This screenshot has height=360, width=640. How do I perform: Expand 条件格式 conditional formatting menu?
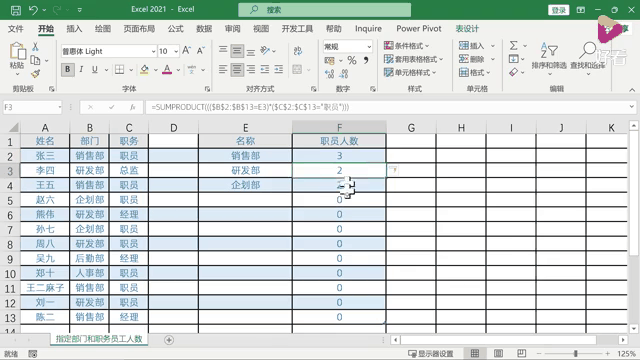(407, 46)
